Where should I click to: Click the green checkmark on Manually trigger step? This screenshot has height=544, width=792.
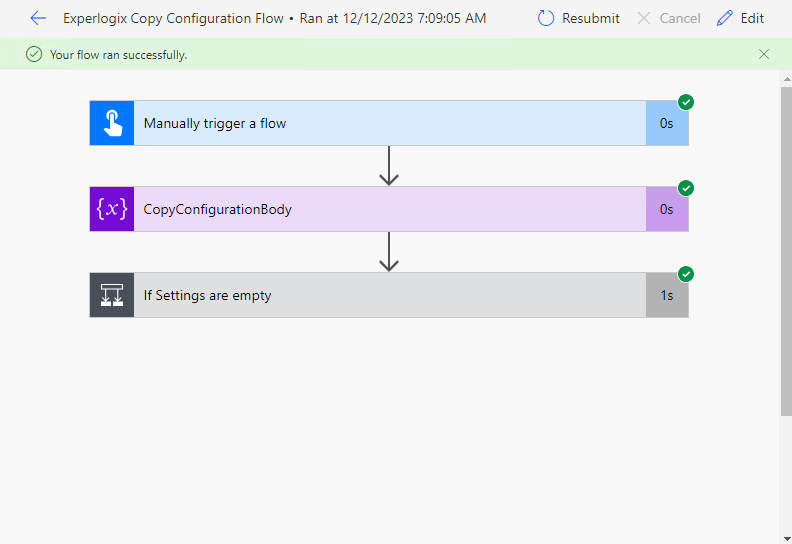point(686,103)
